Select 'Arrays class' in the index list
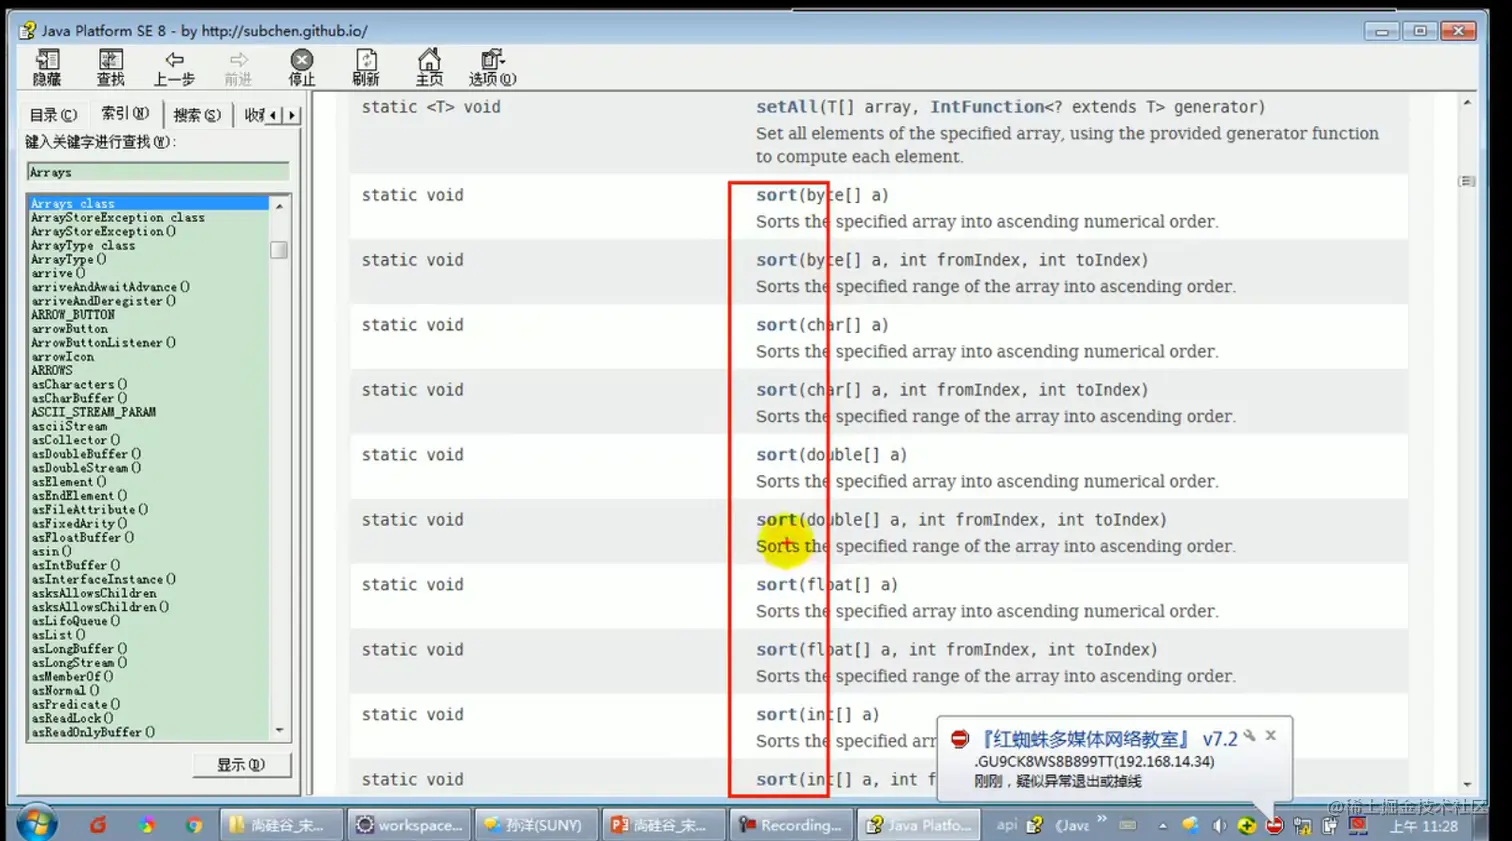 148,203
